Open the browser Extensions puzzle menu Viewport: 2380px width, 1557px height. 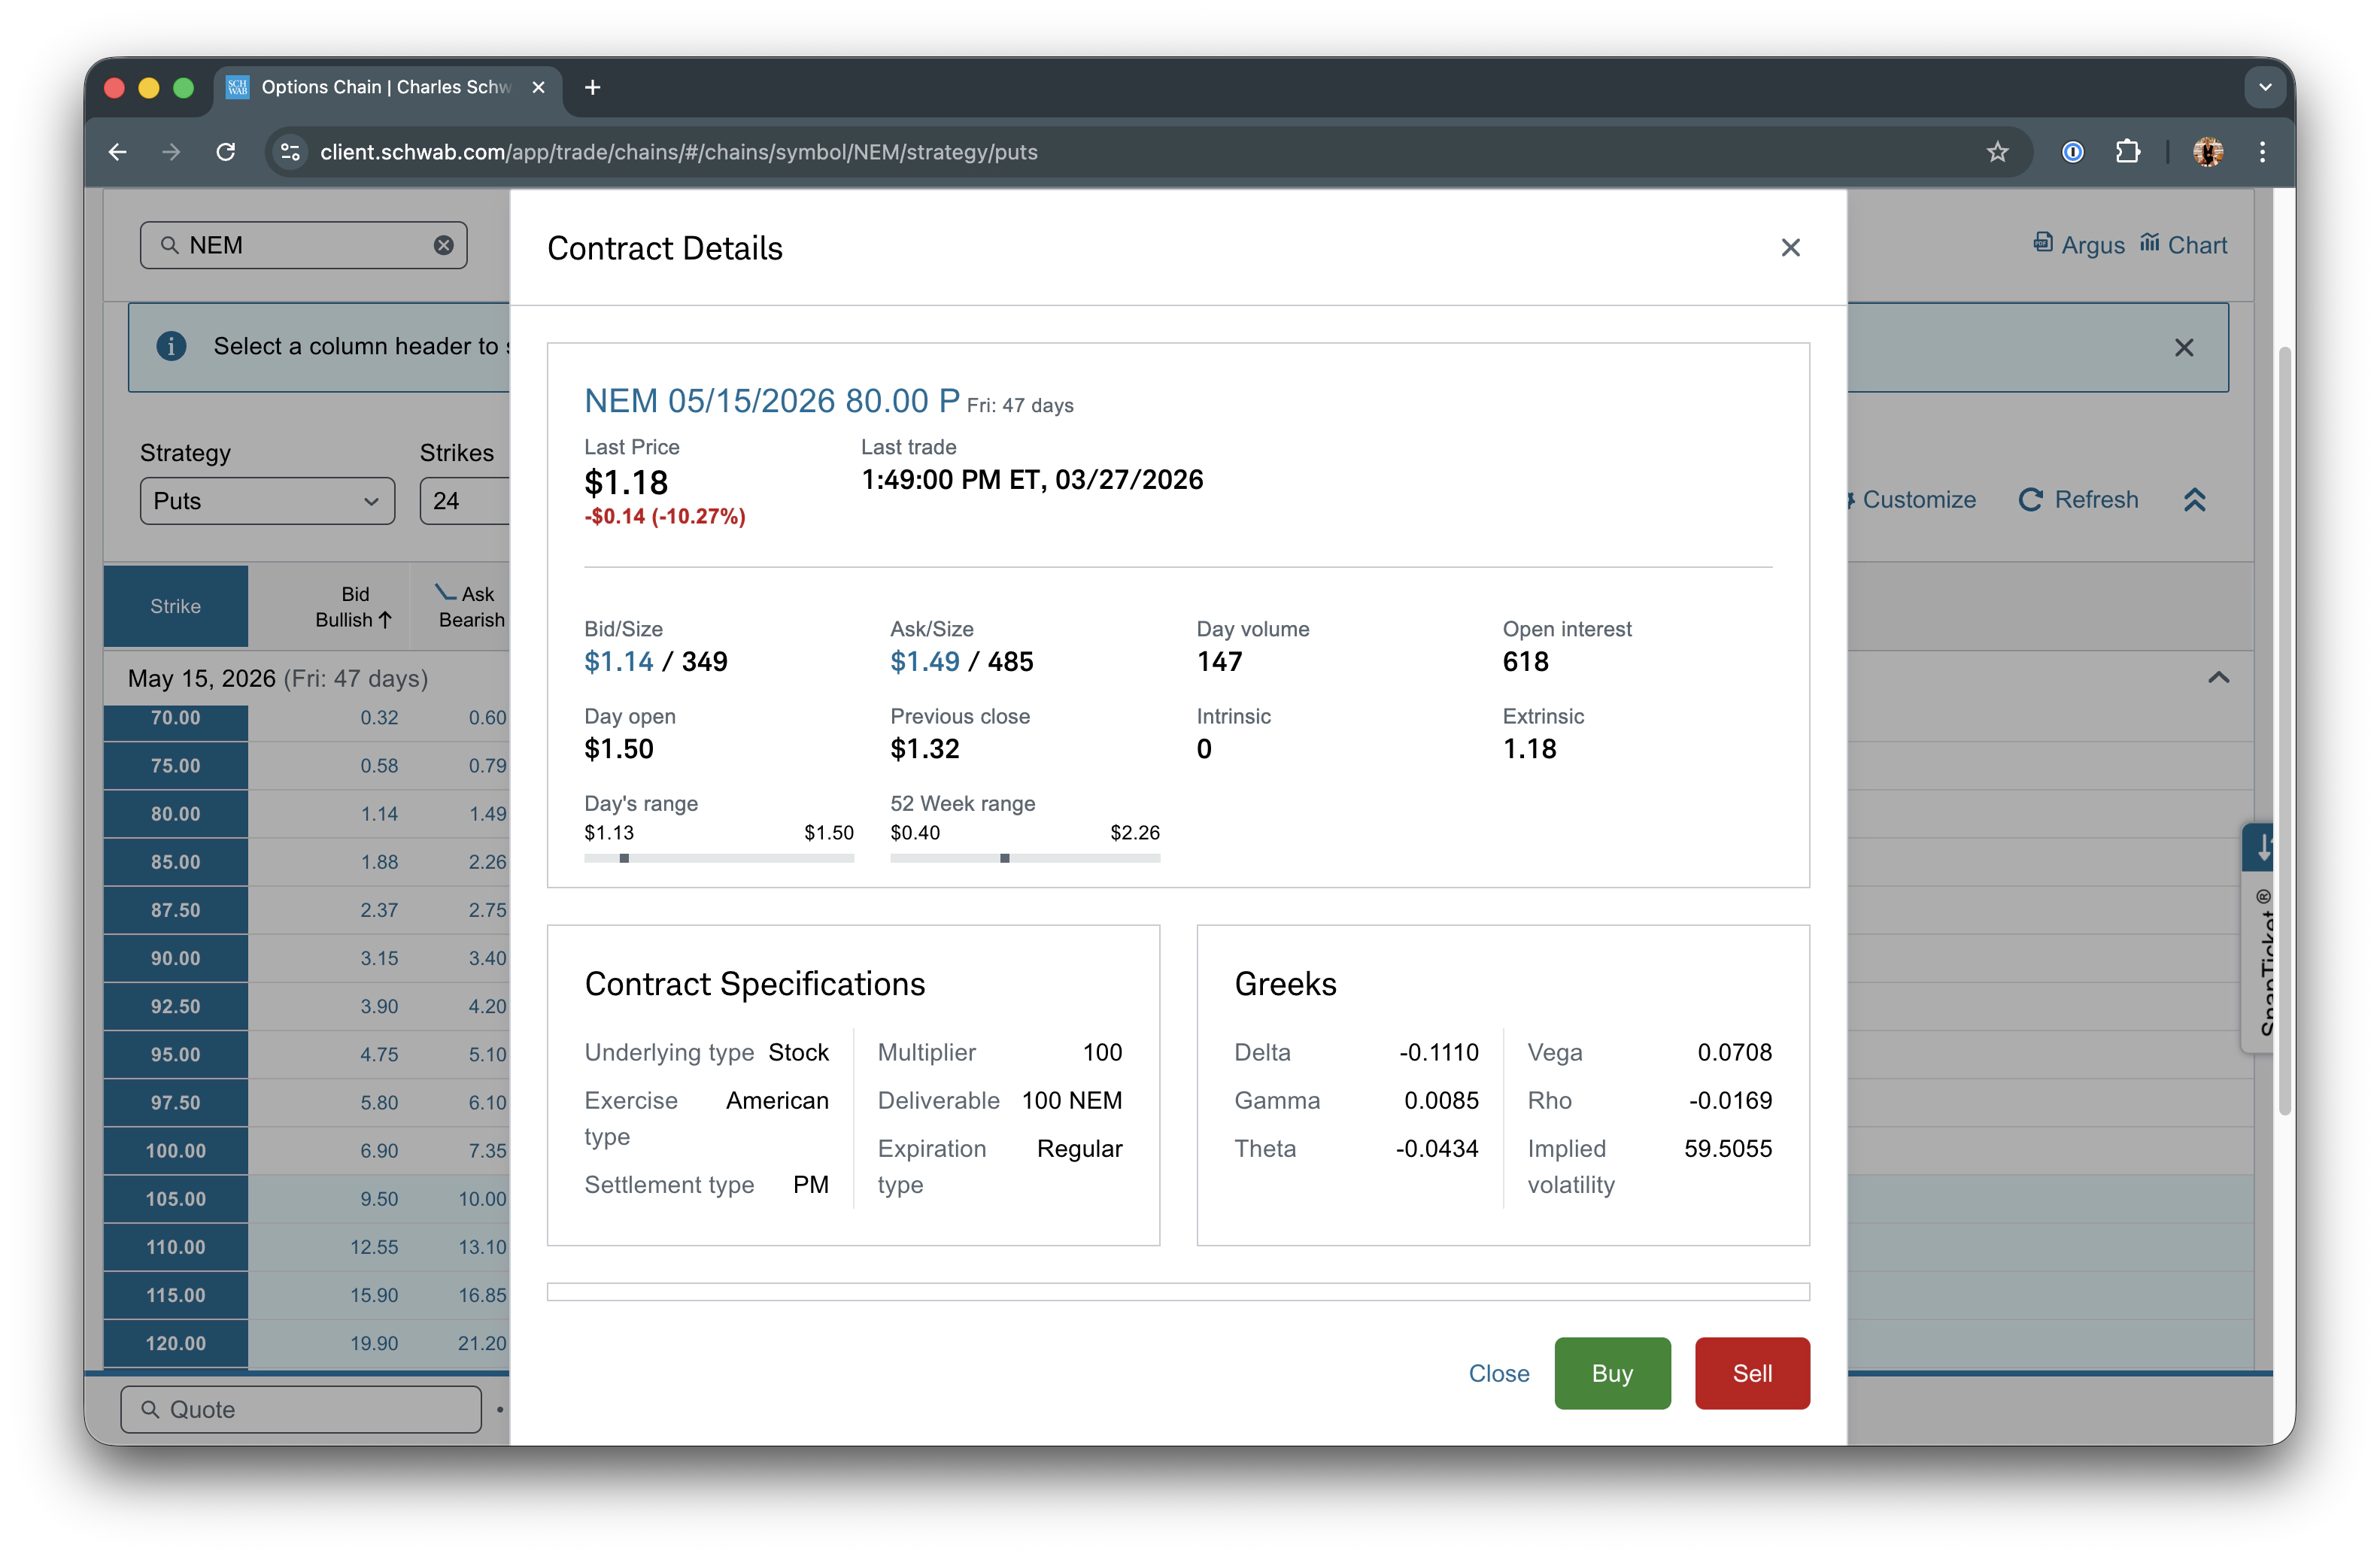point(2127,152)
